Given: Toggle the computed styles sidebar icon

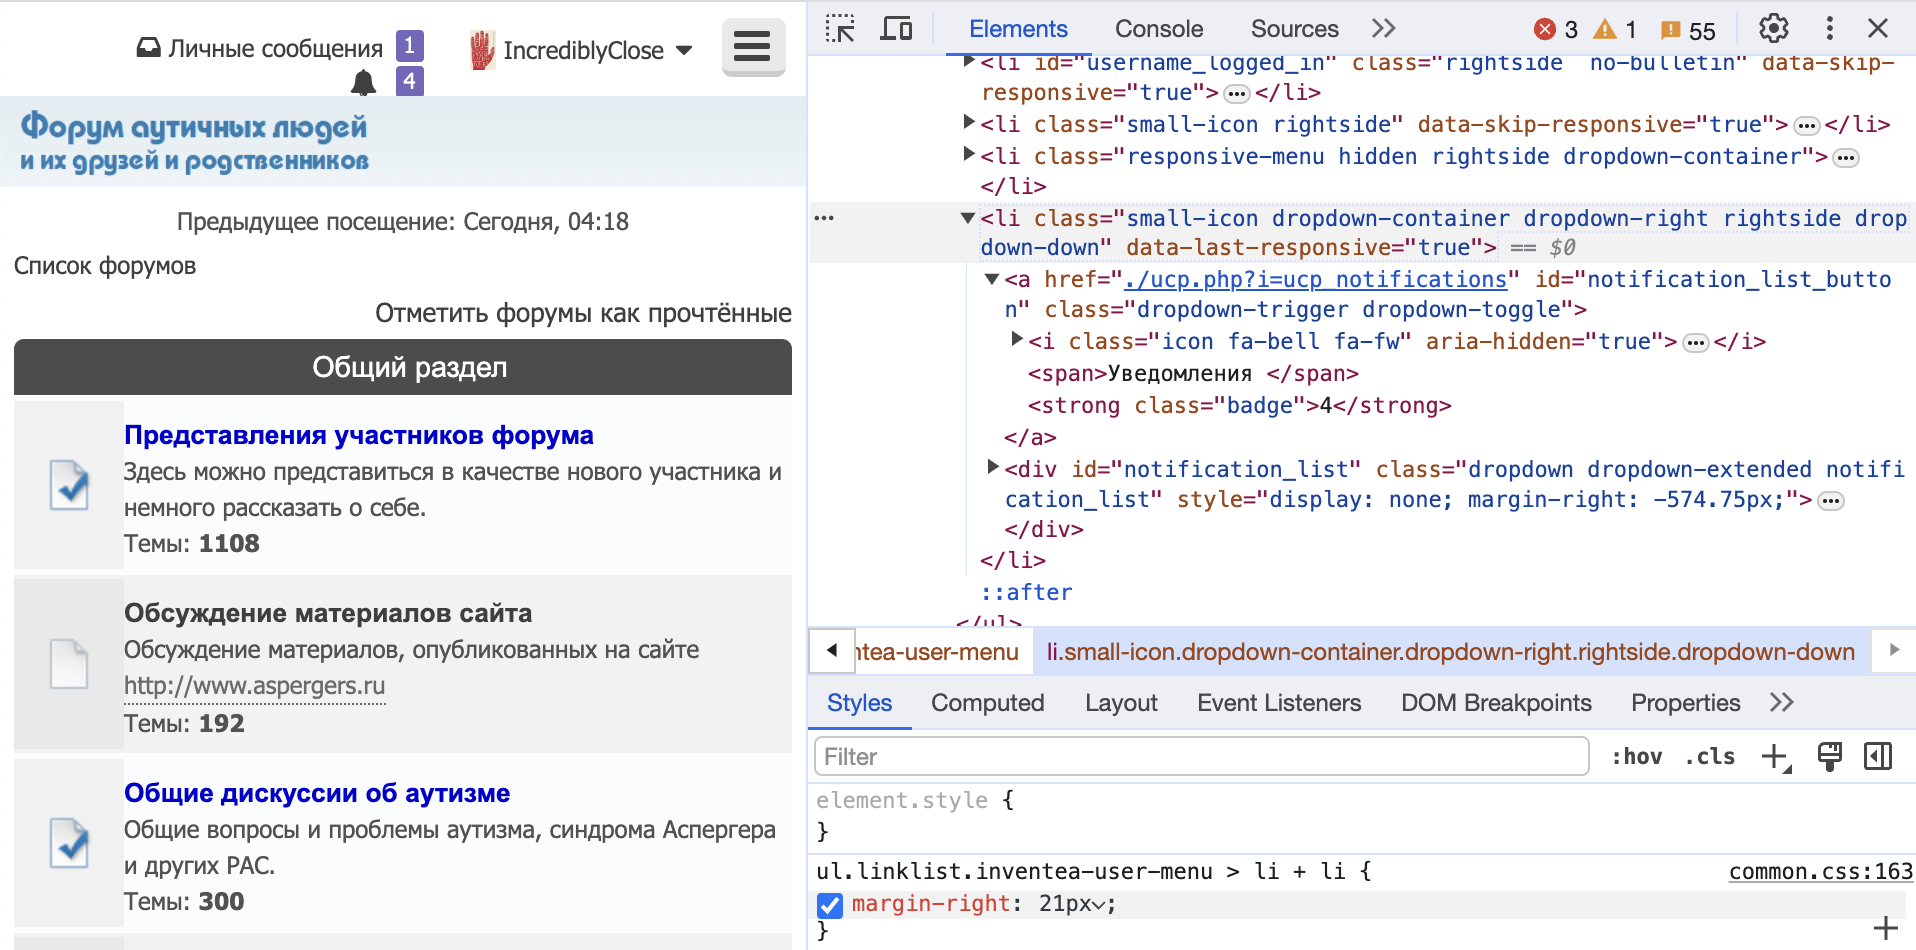Looking at the screenshot, I should [1878, 757].
